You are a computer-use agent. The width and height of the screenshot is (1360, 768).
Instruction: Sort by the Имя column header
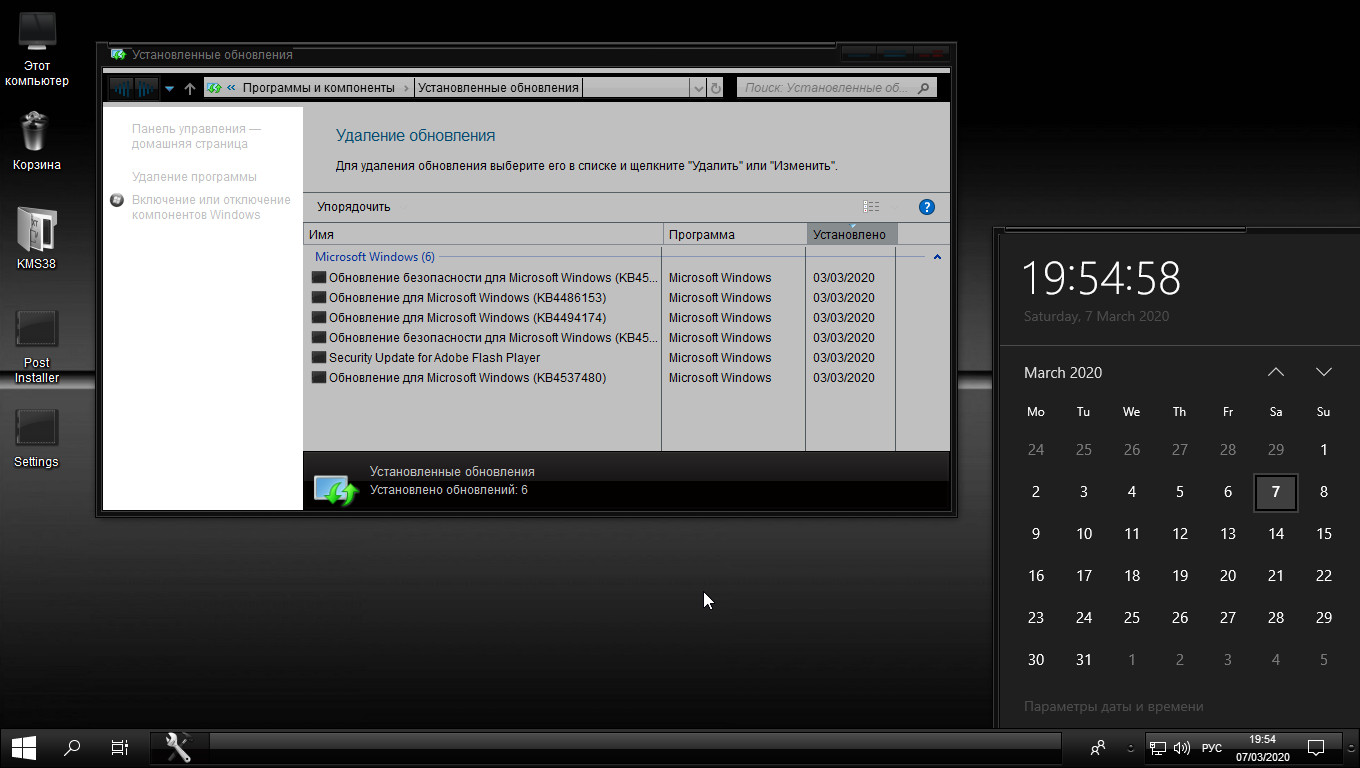(x=483, y=234)
